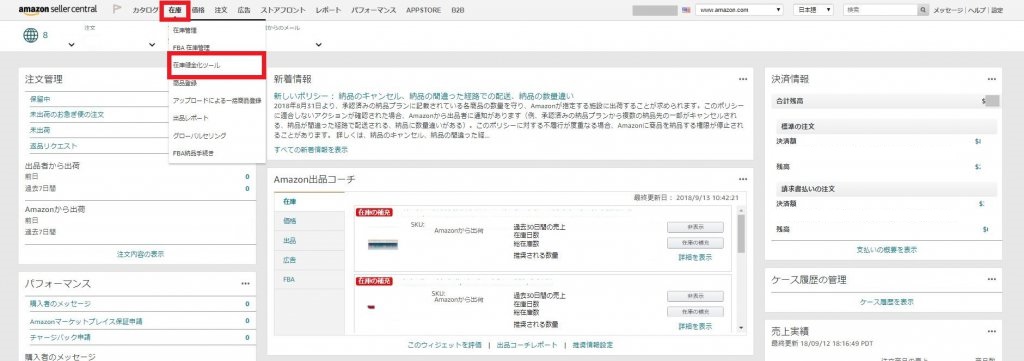Image resolution: width=1024 pixels, height=361 pixels.
Task: Switch to the 広告 tab in Amazon出品コーチ
Action: [309, 260]
